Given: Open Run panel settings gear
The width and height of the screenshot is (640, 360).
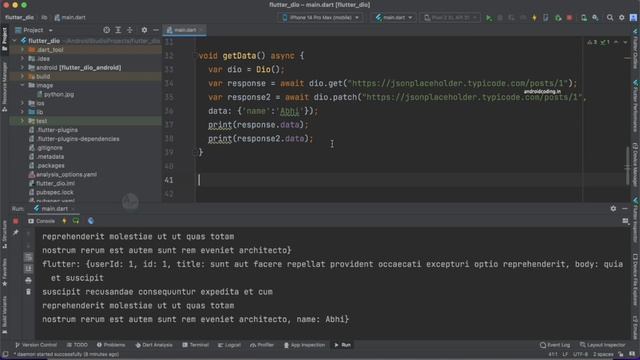Looking at the screenshot, I should click(613, 209).
